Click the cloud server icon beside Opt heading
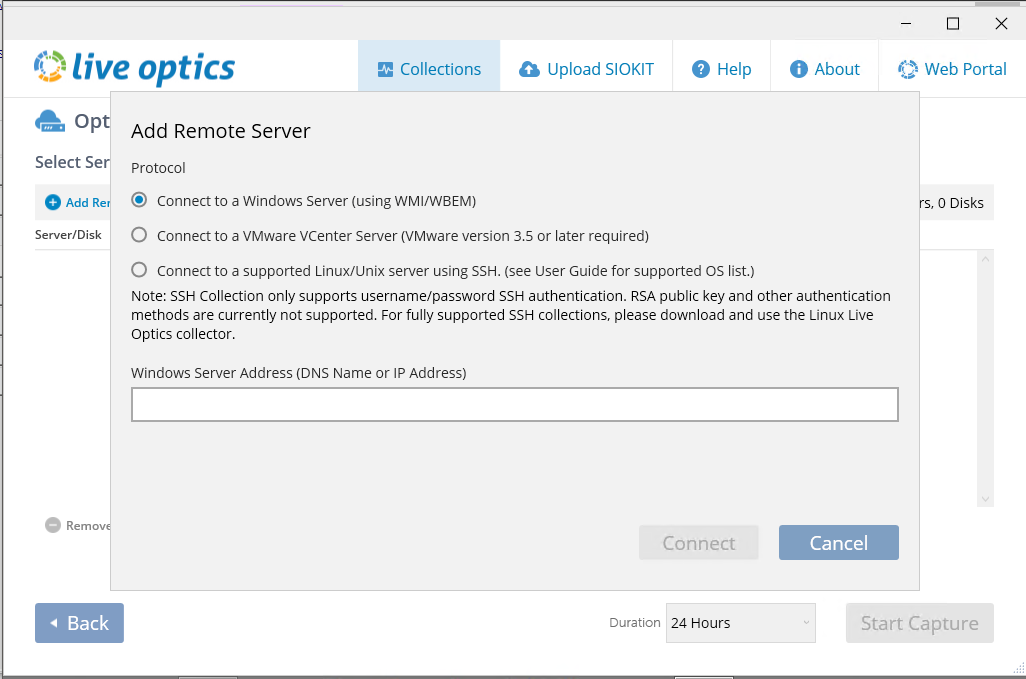The image size is (1026, 679). click(50, 121)
